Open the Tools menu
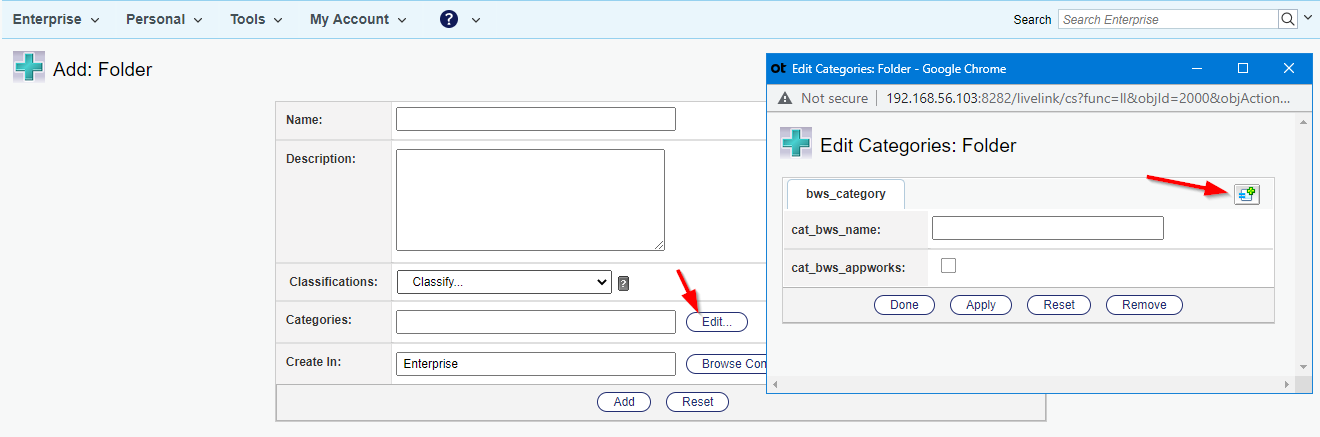Image resolution: width=1320 pixels, height=437 pixels. click(256, 19)
